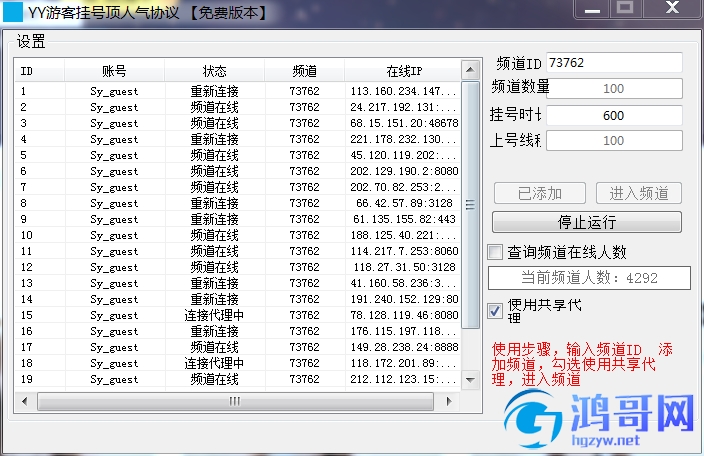Image resolution: width=704 pixels, height=456 pixels.
Task: Click the 停止运行 button
Action: point(587,222)
